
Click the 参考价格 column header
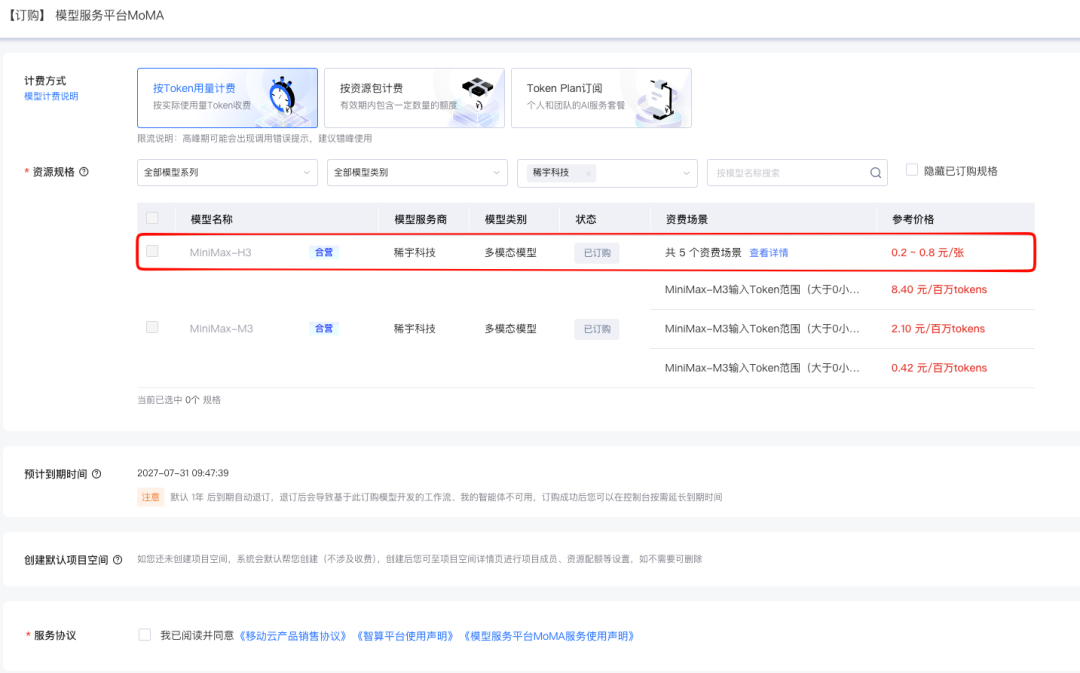(913, 219)
